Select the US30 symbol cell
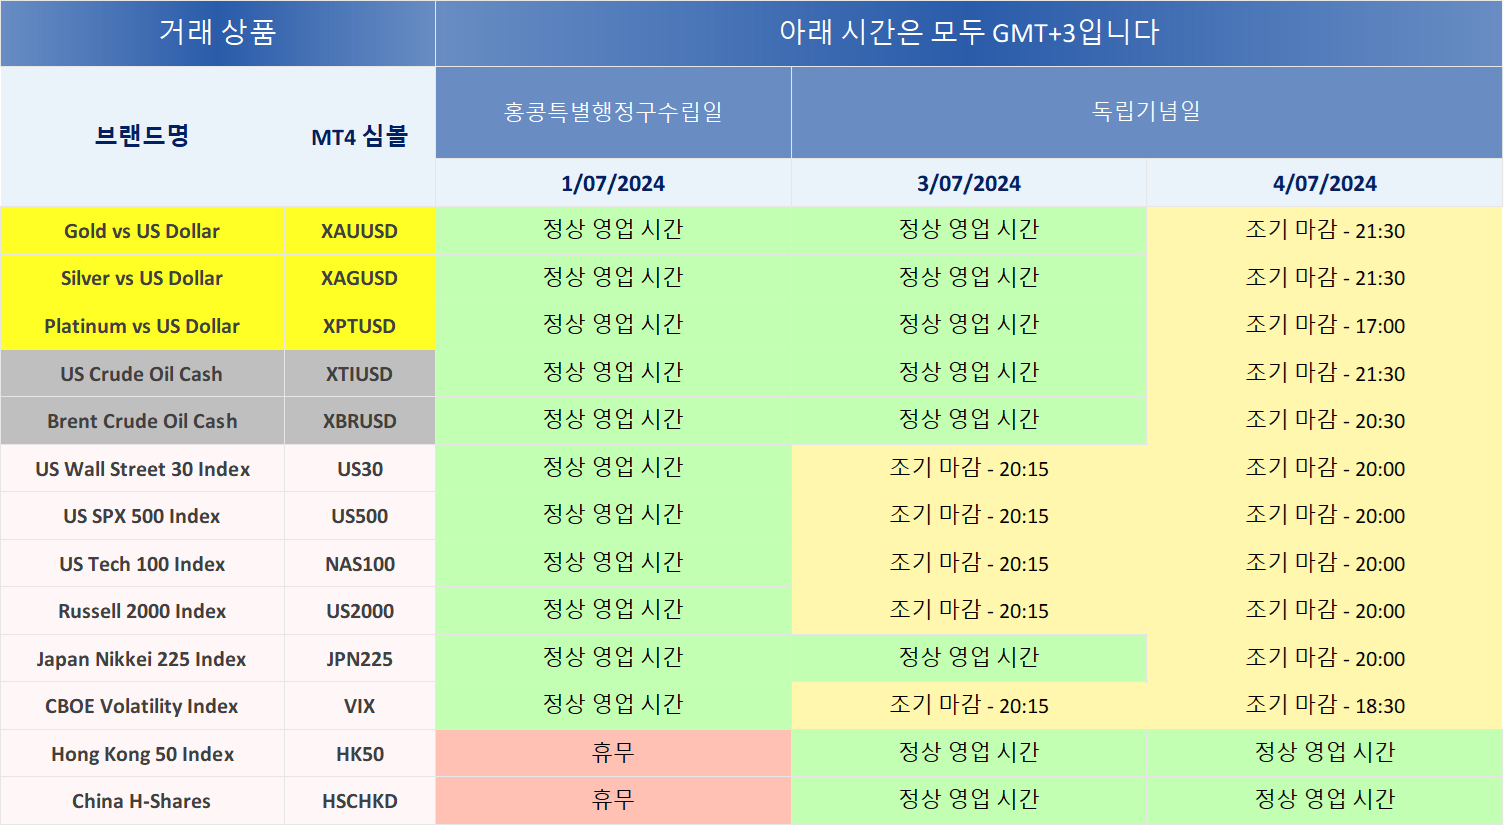The image size is (1504, 826). (359, 469)
